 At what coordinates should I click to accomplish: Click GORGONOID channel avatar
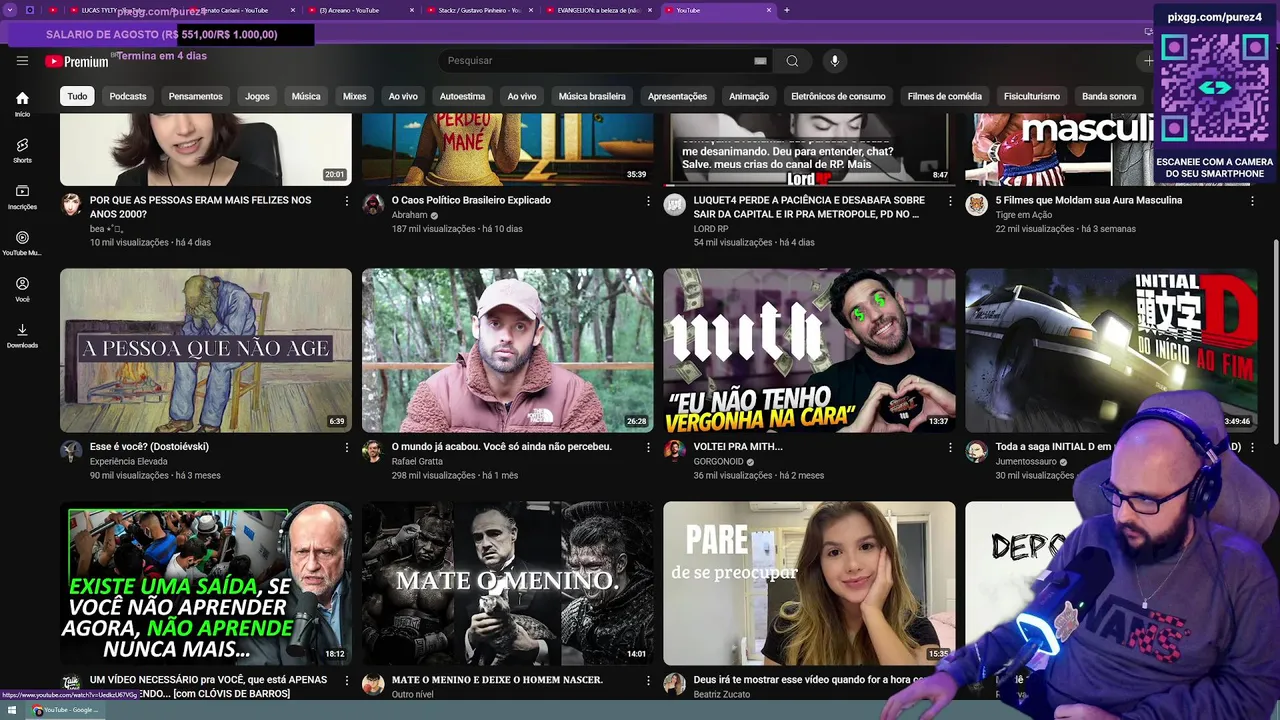click(675, 451)
